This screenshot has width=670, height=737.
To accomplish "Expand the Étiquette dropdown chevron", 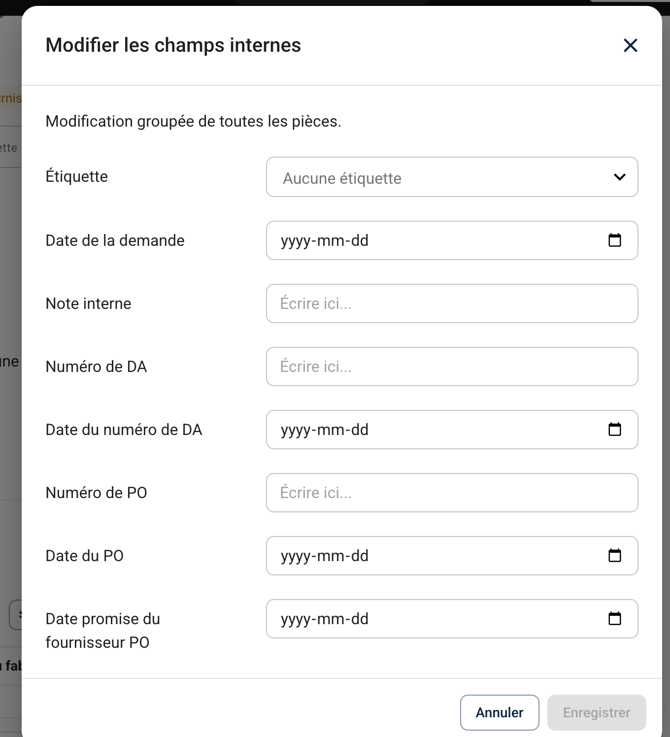I will tap(619, 177).
